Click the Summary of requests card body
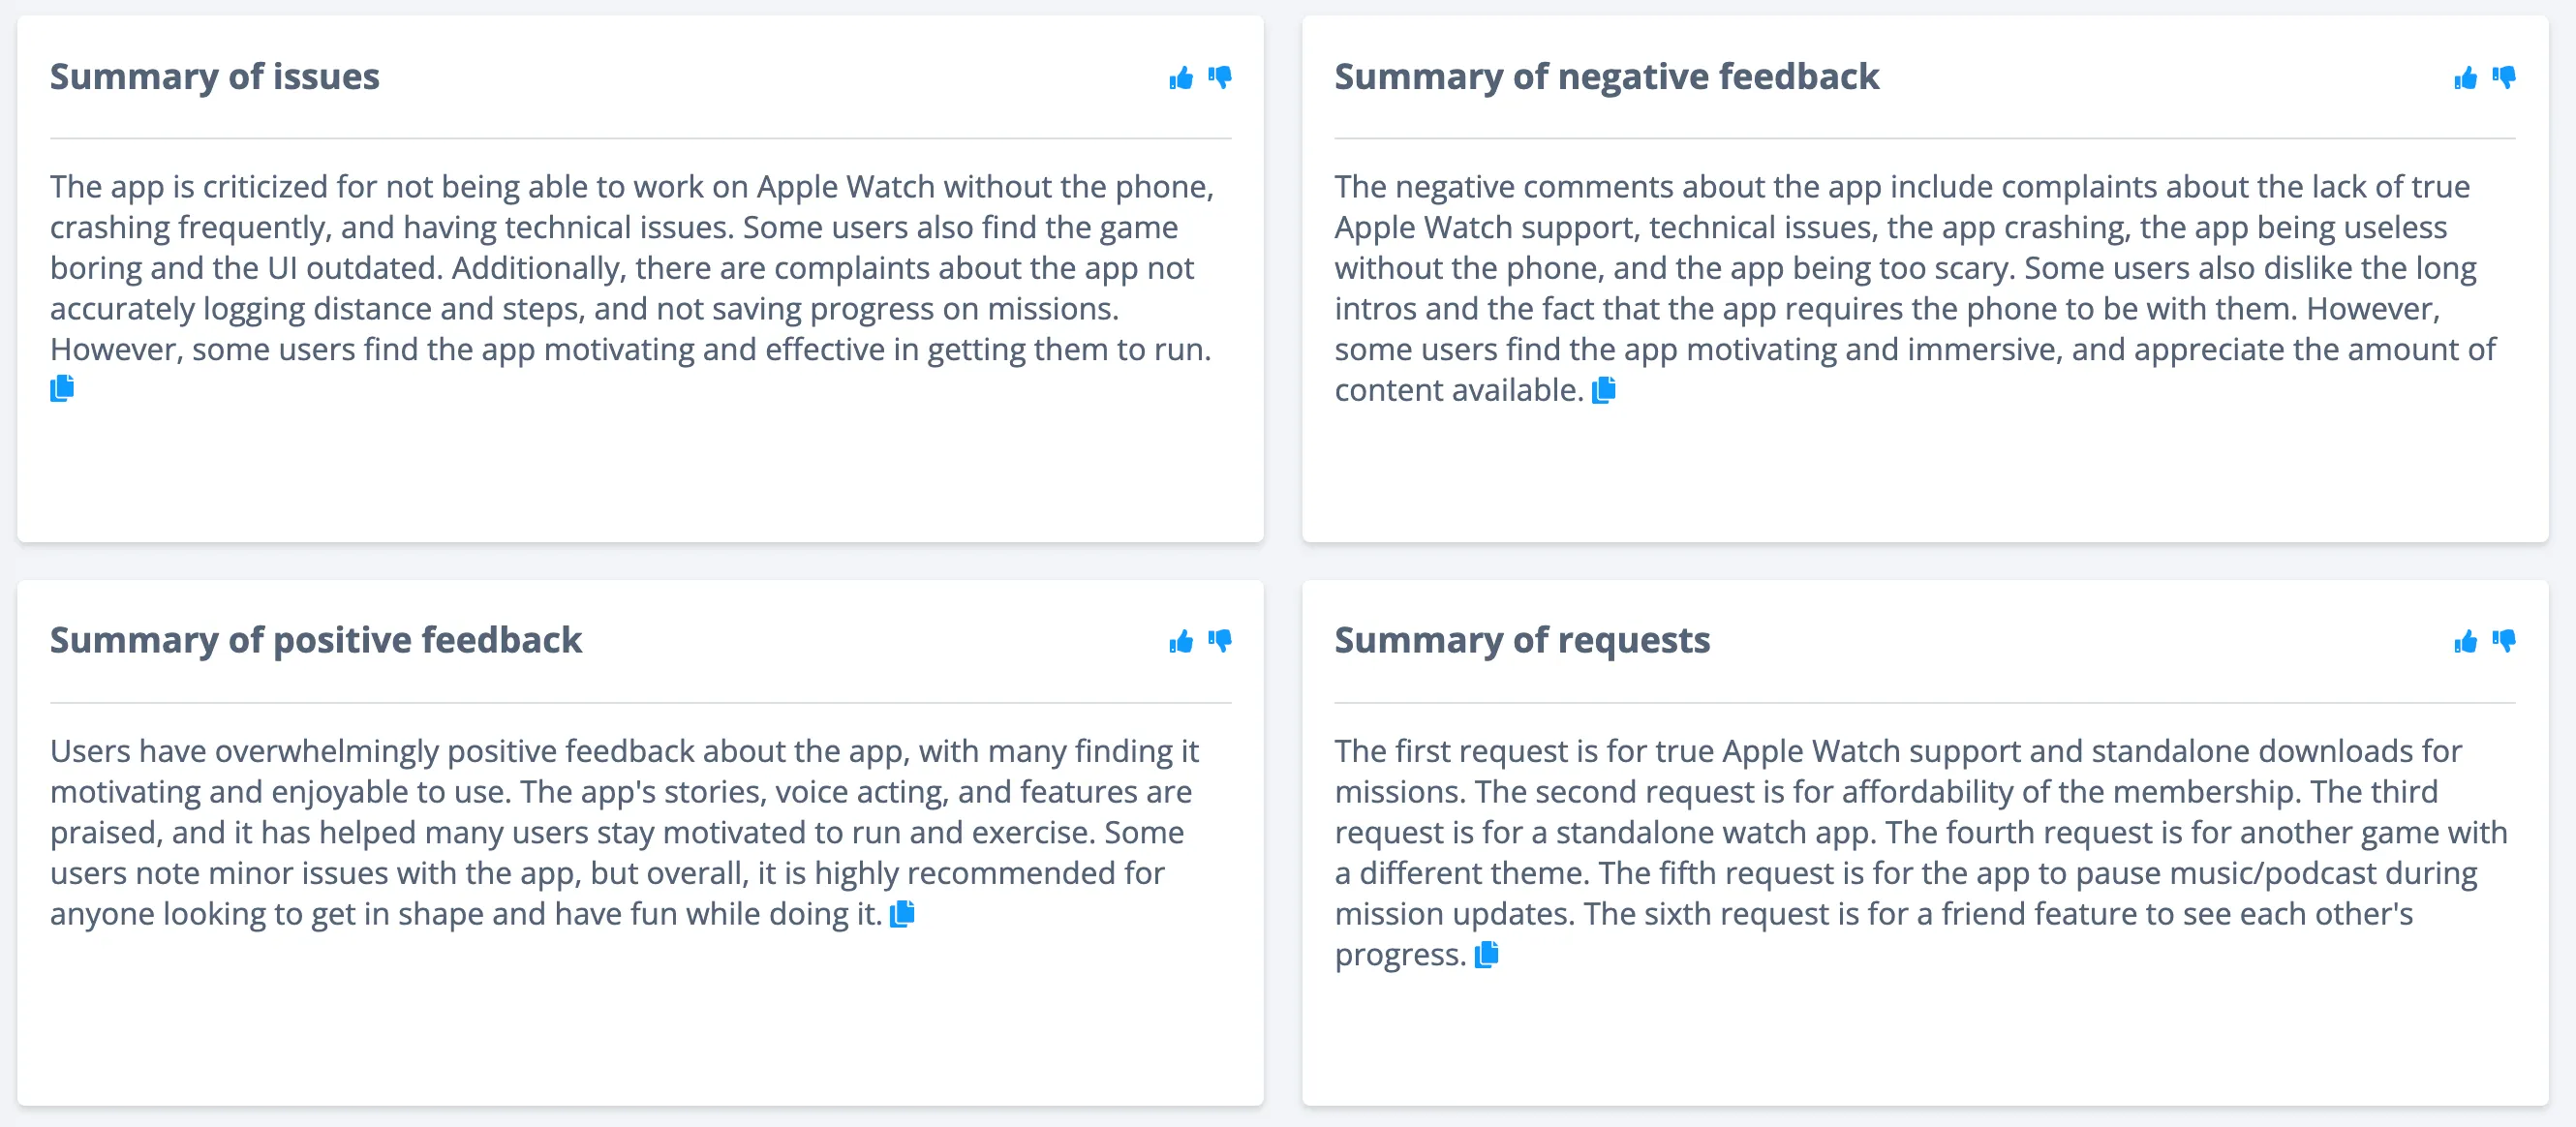Image resolution: width=2576 pixels, height=1127 pixels. 1900,850
